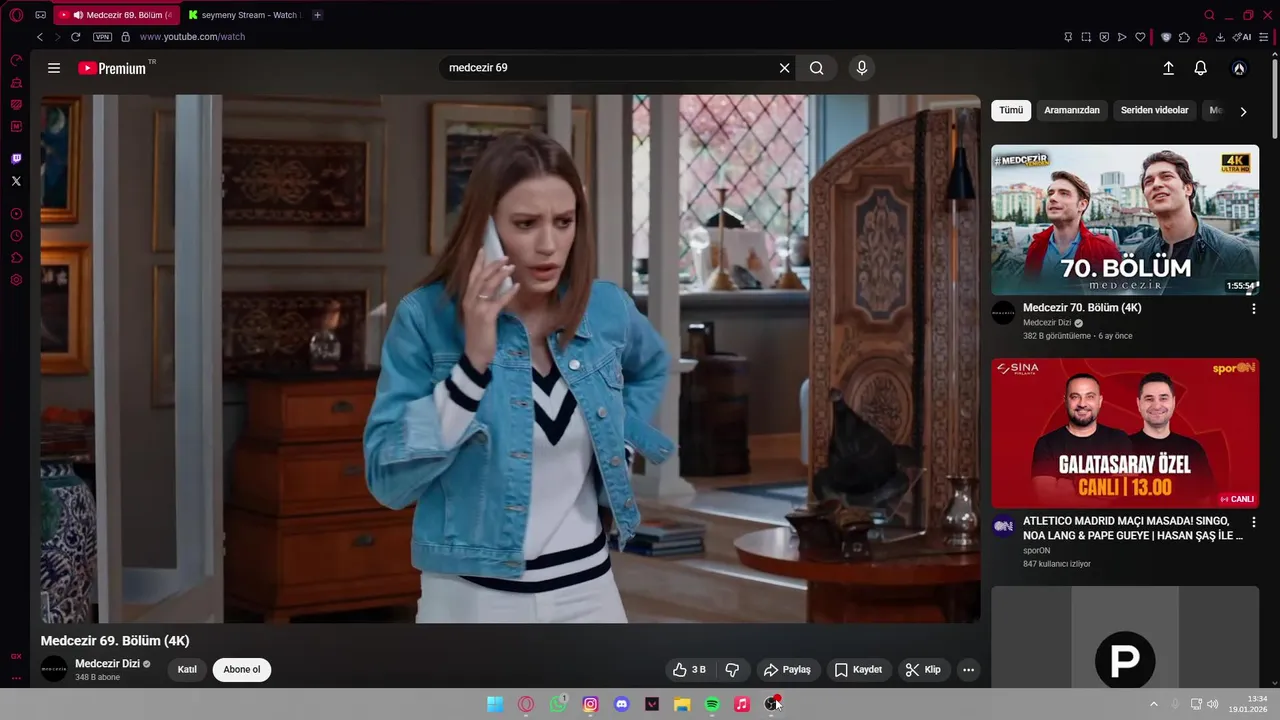Viewport: 1280px width, 720px height.
Task: Go to YouTube Premium home logo
Action: [113, 68]
